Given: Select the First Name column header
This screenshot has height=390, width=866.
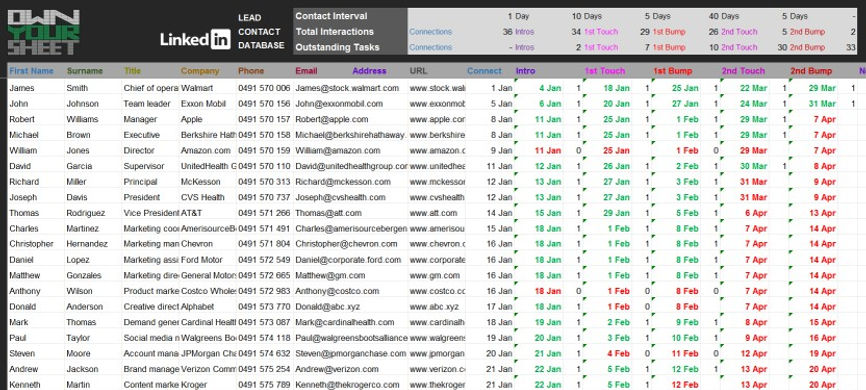Looking at the screenshot, I should [31, 71].
